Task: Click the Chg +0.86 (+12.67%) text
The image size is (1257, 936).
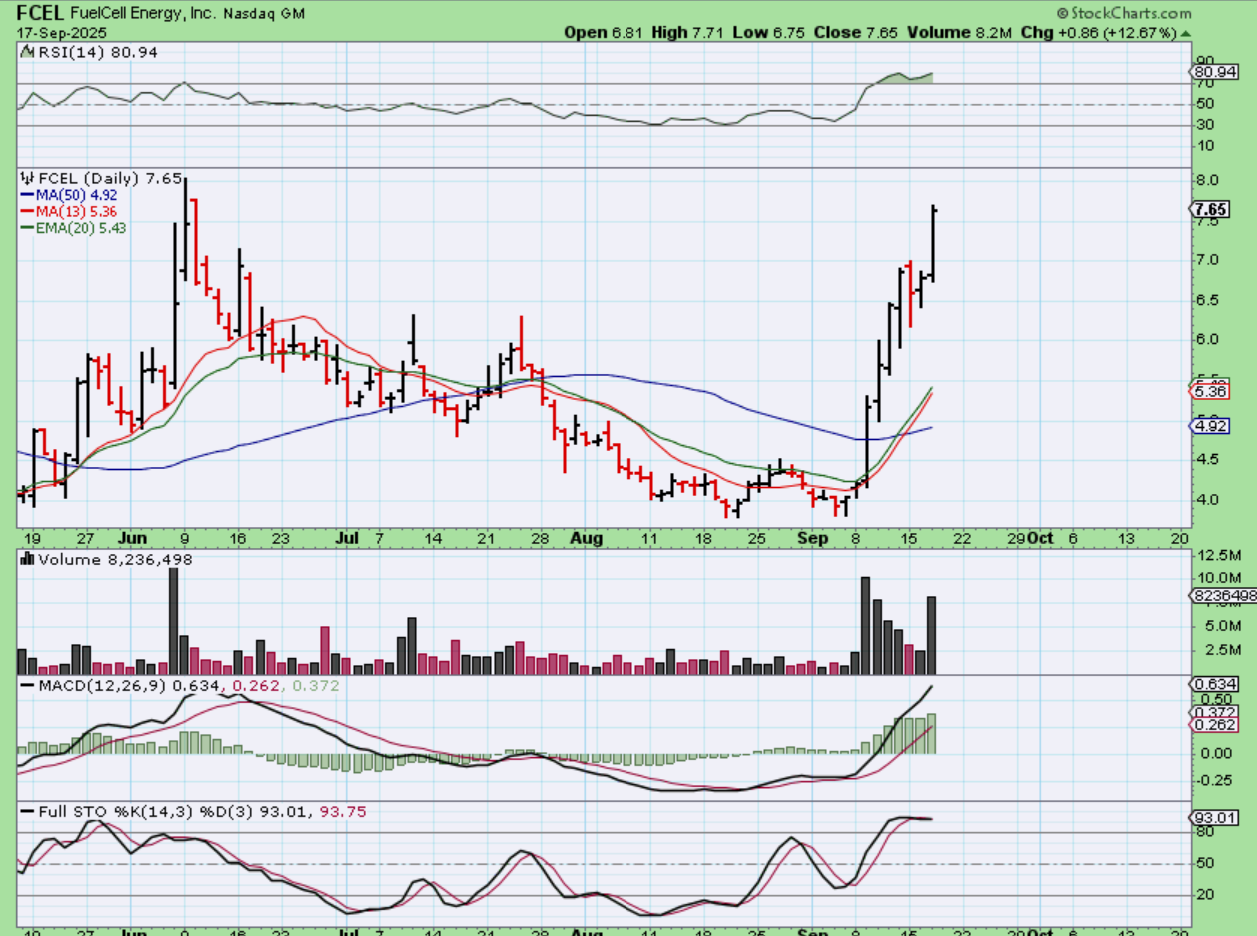Action: click(x=1098, y=33)
